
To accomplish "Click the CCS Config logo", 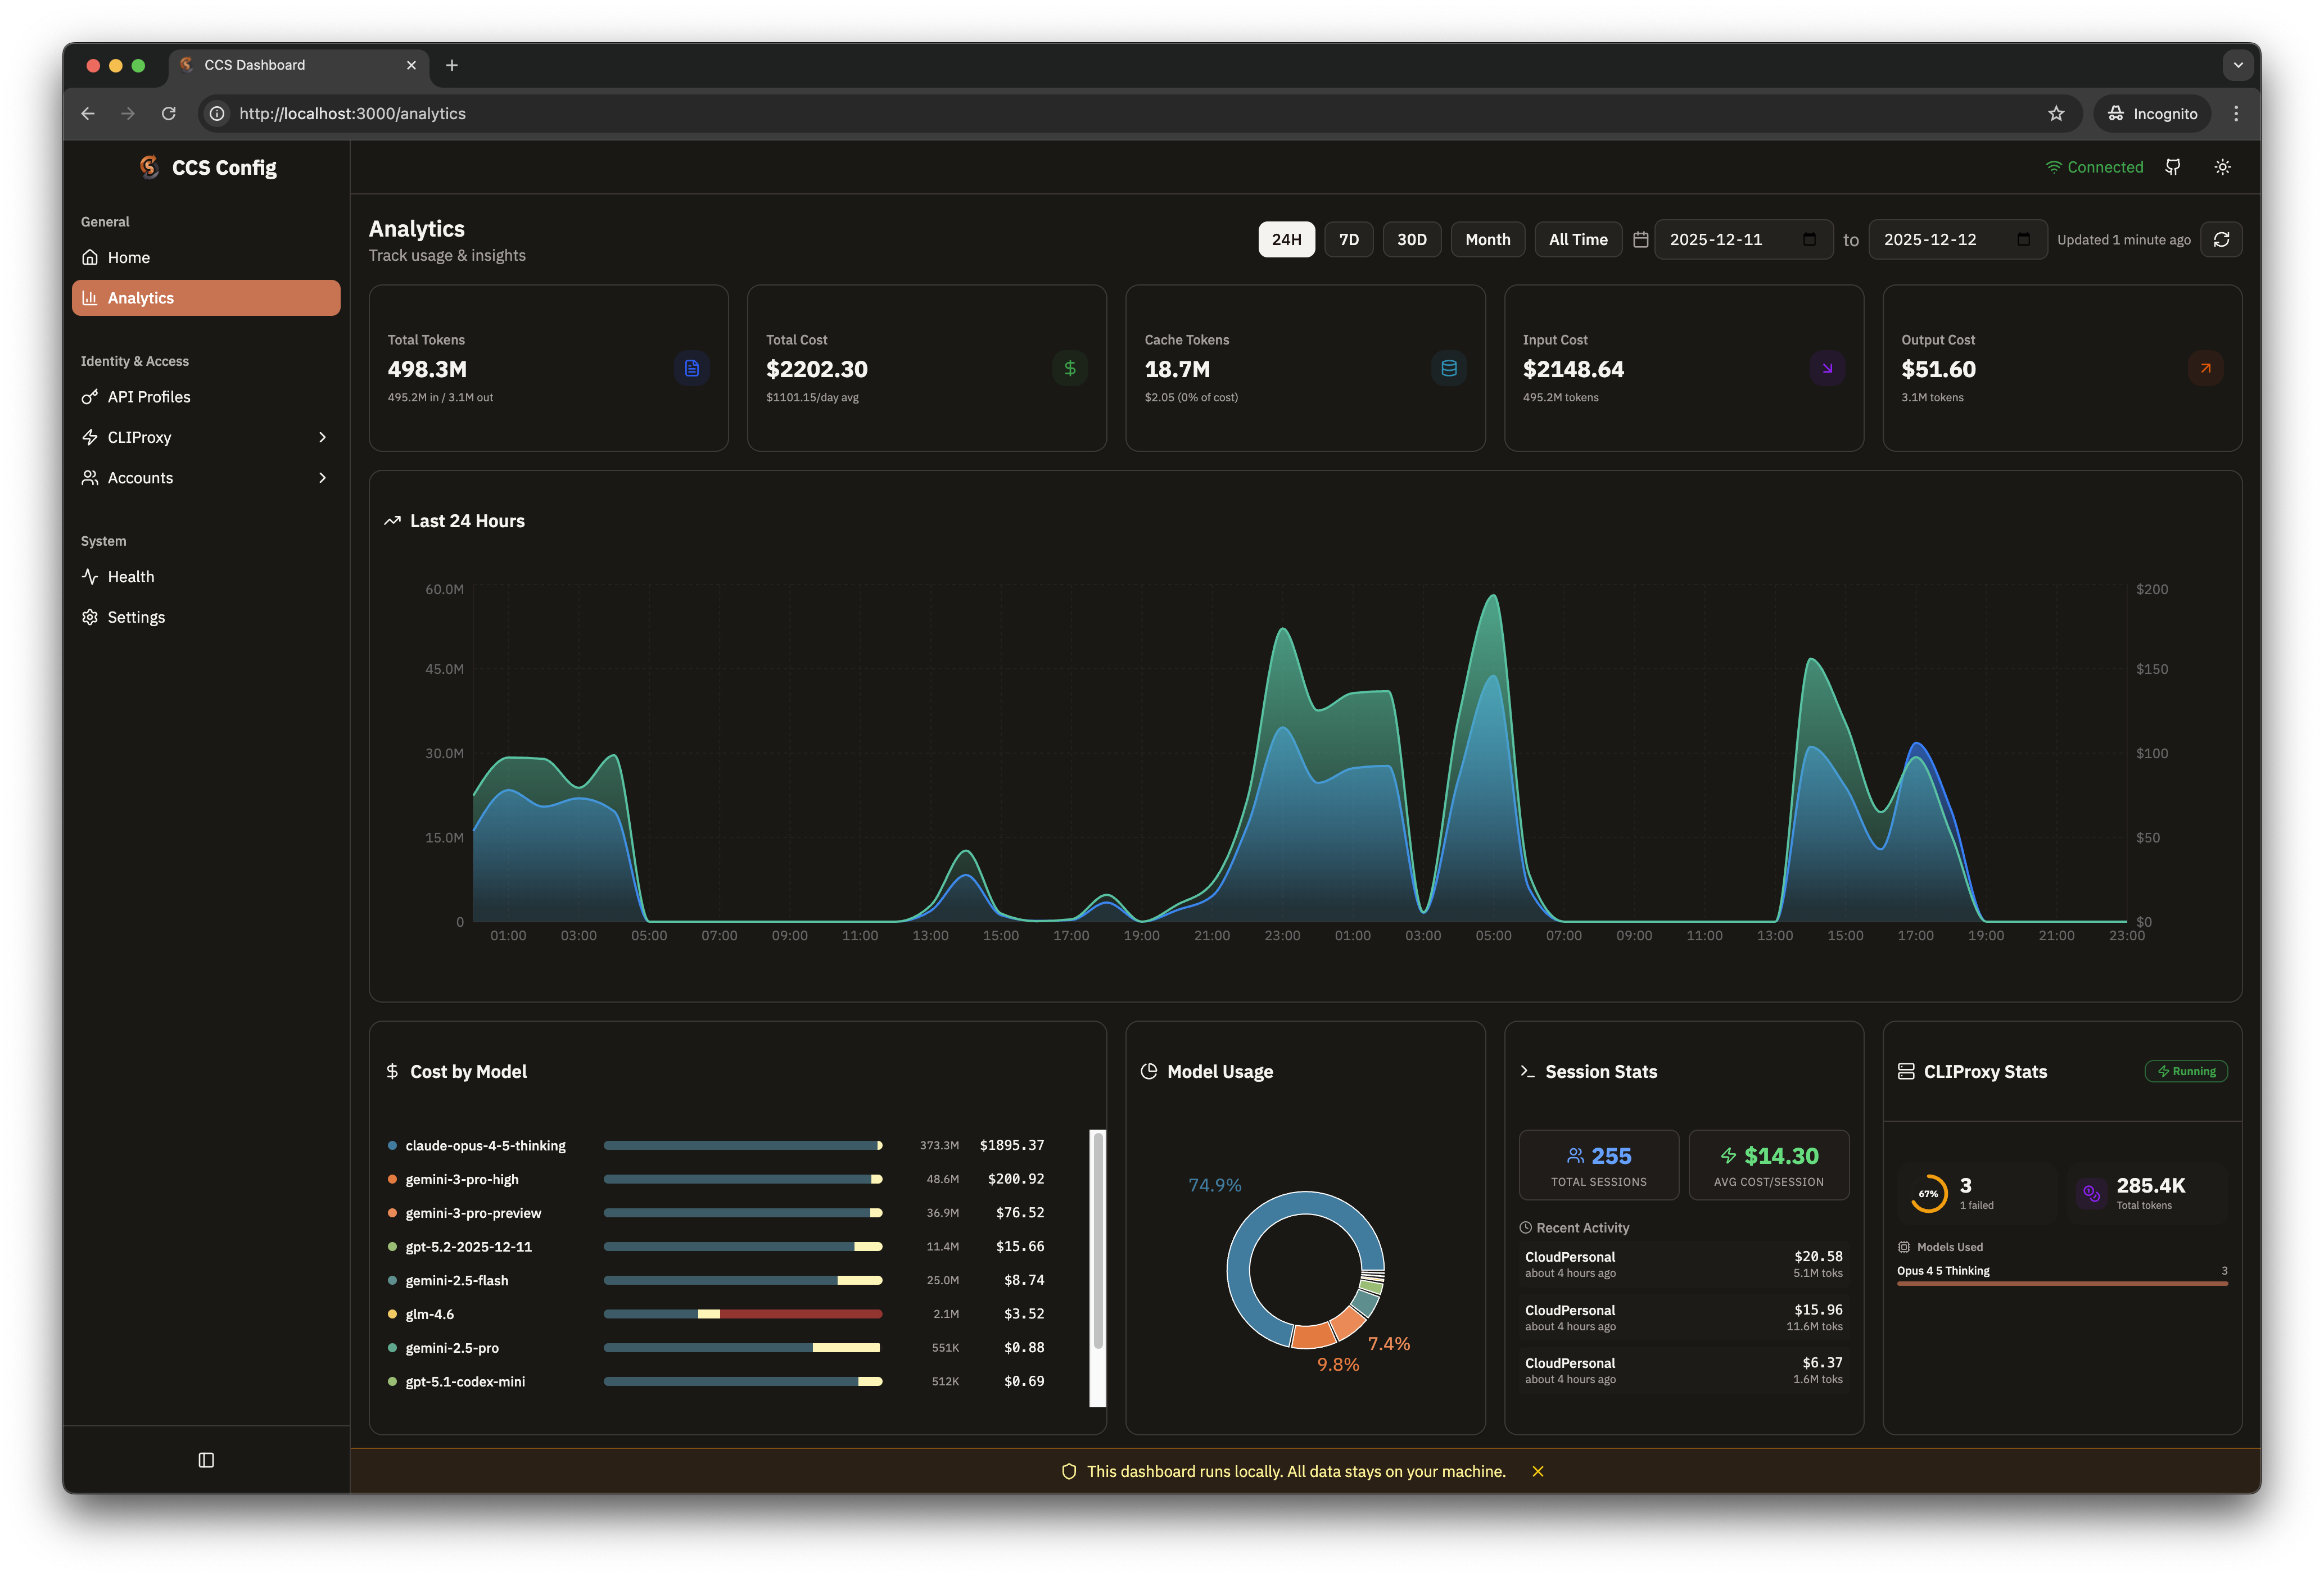I will tap(150, 167).
